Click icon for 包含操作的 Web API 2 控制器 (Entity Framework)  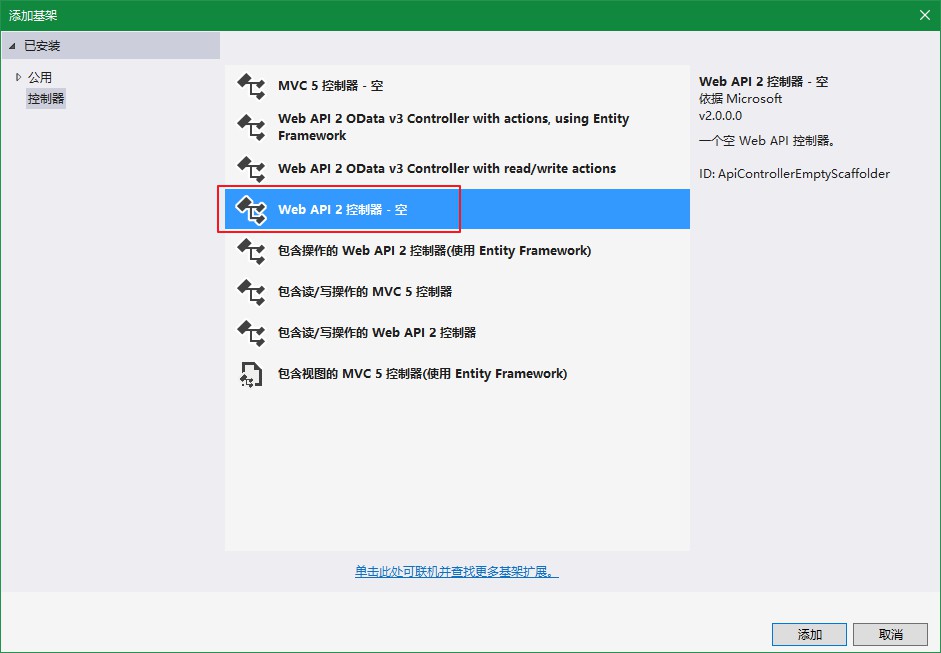[250, 251]
